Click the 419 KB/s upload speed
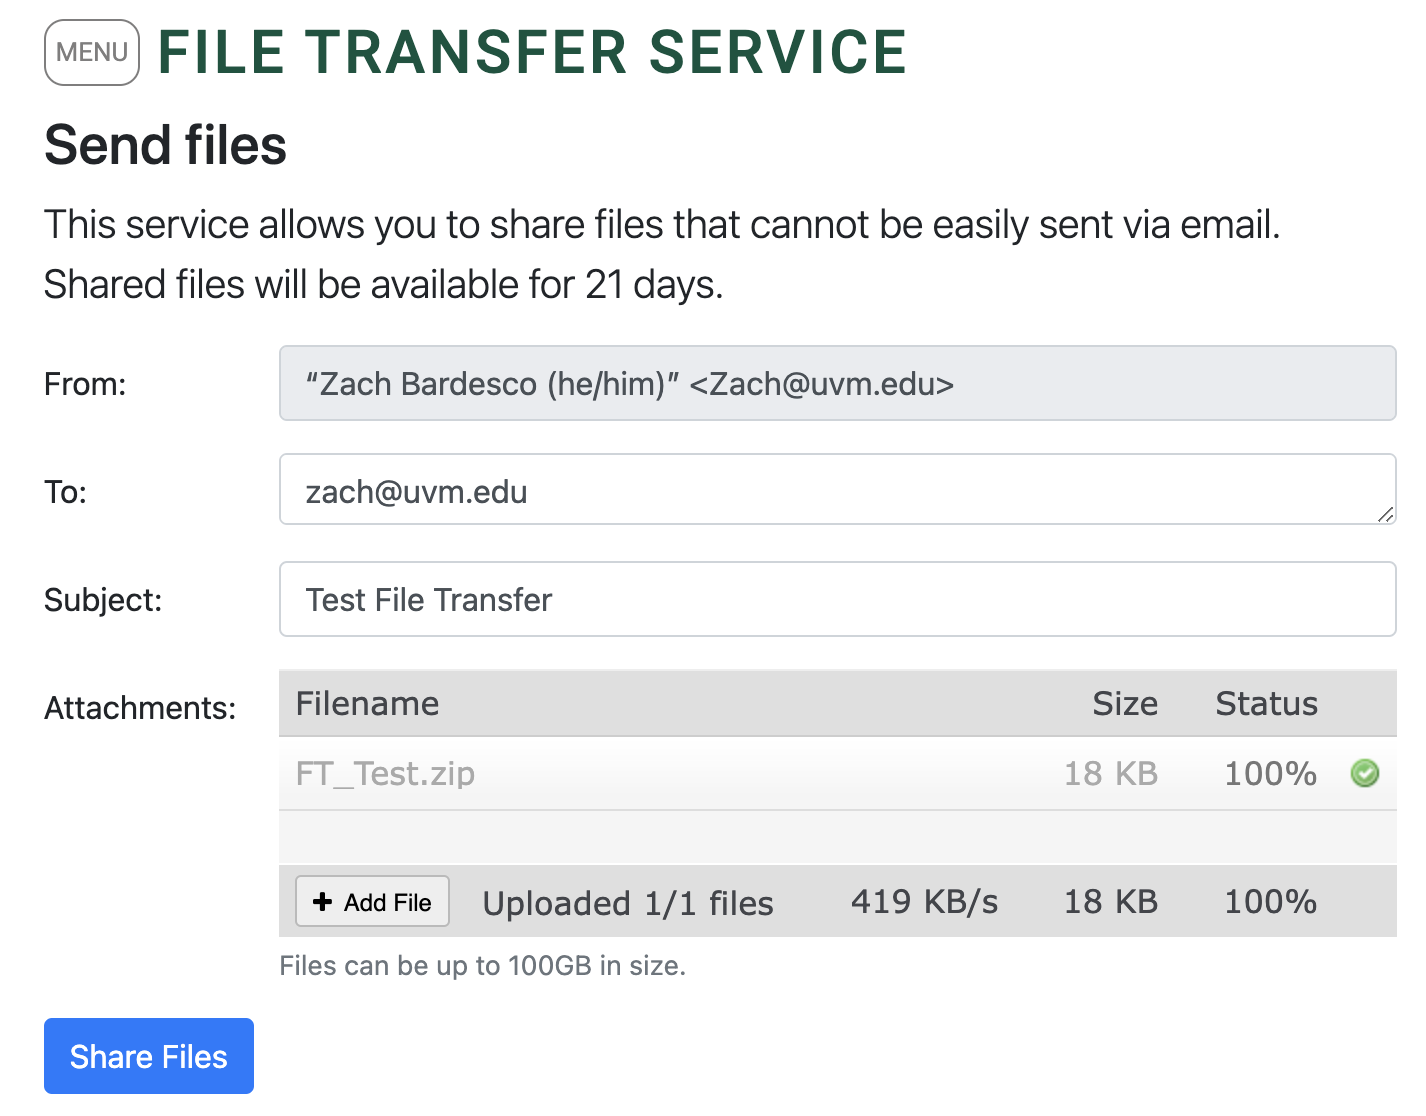Viewport: 1426px width, 1116px height. tap(925, 902)
